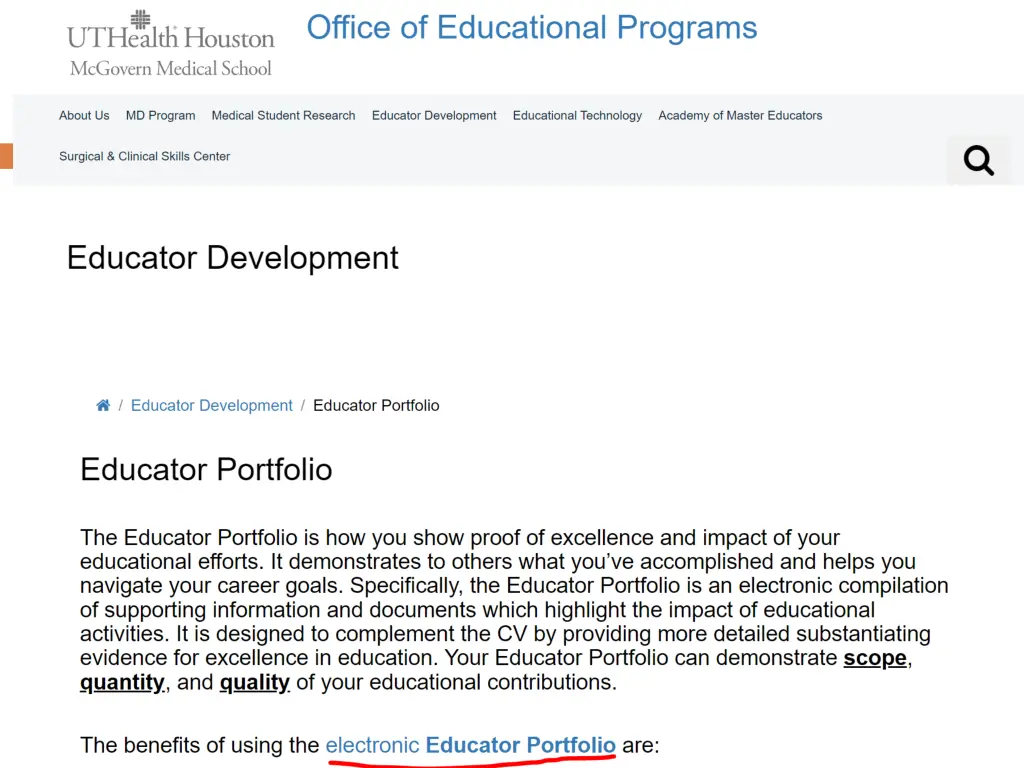Open the About Us menu

(x=84, y=116)
